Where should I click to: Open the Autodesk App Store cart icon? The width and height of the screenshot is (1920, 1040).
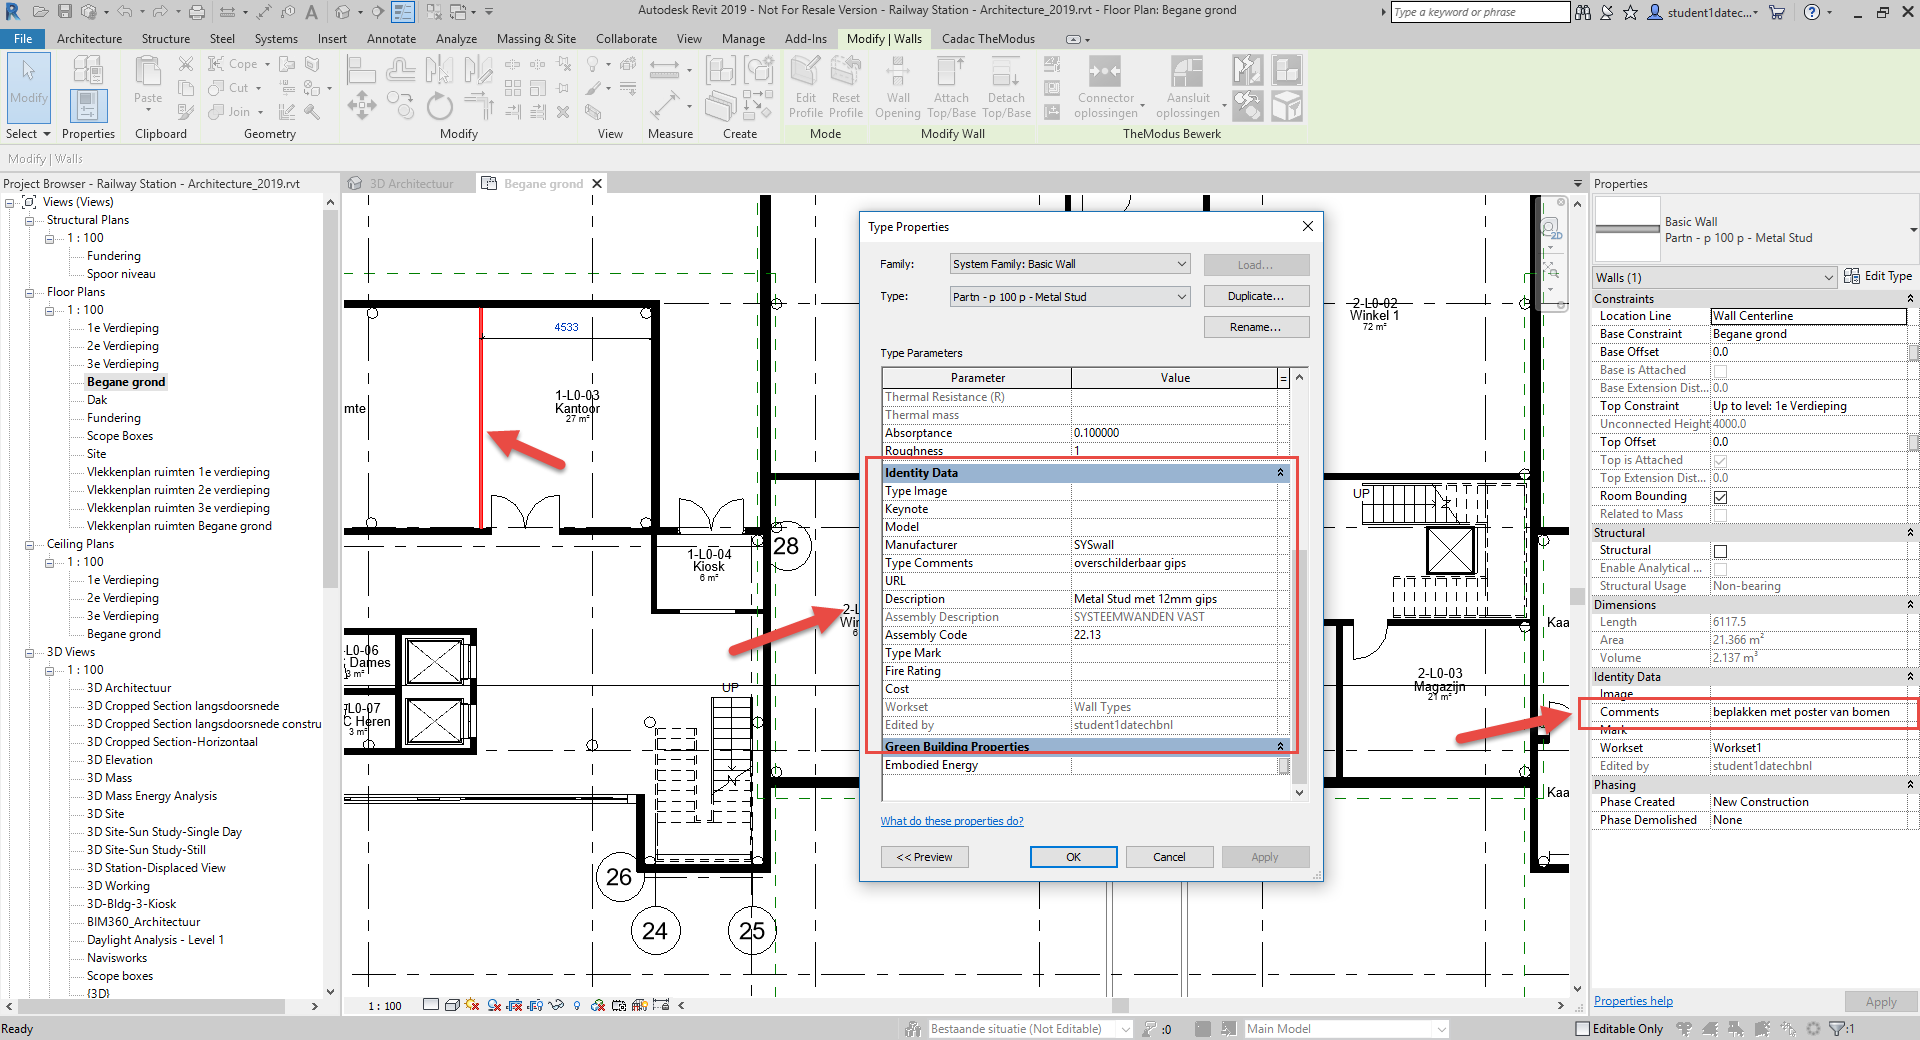[1777, 12]
